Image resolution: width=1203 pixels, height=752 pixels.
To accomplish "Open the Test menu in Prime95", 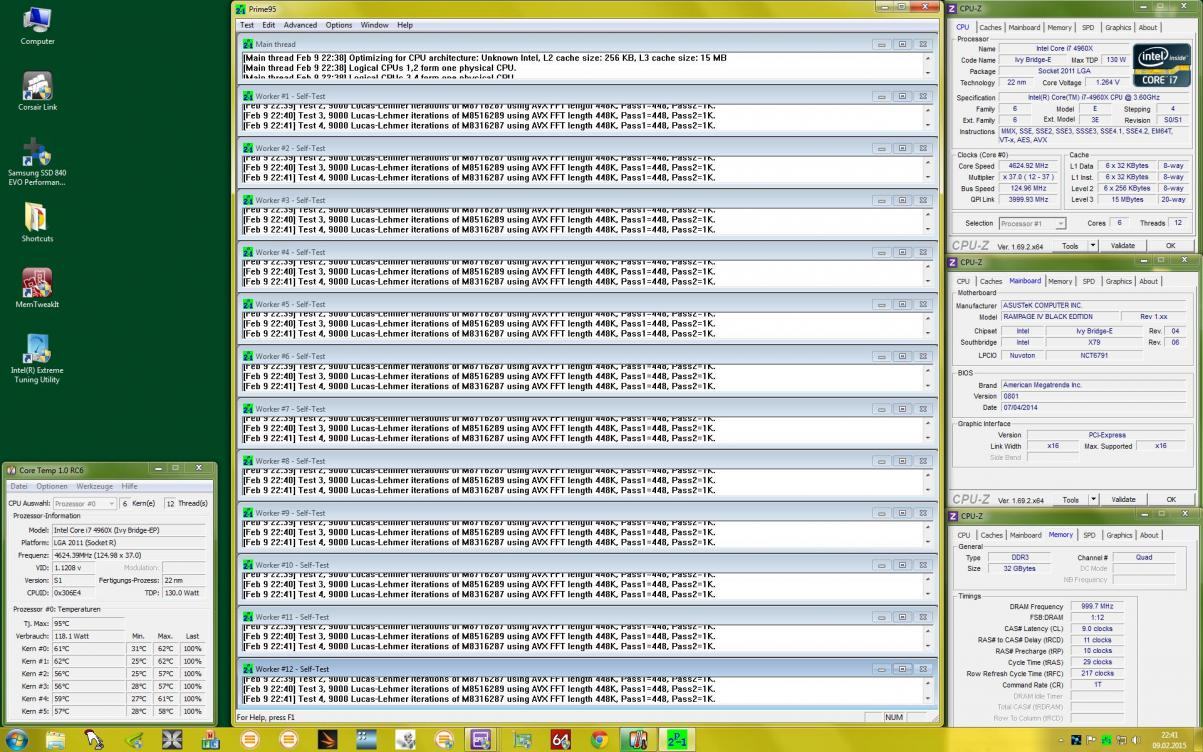I will (247, 25).
